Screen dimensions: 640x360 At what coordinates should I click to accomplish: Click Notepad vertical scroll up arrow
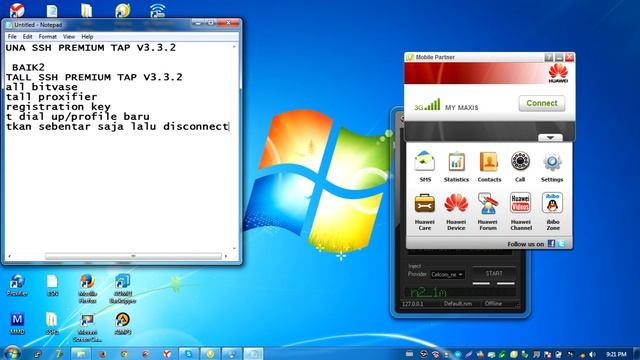pyautogui.click(x=234, y=47)
